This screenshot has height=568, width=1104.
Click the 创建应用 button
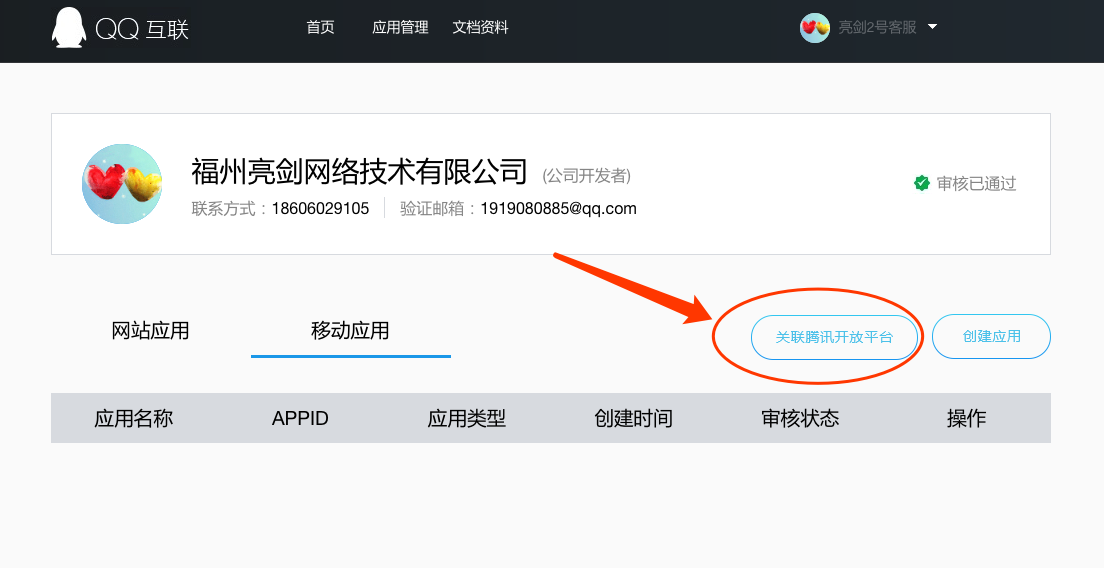(x=991, y=336)
